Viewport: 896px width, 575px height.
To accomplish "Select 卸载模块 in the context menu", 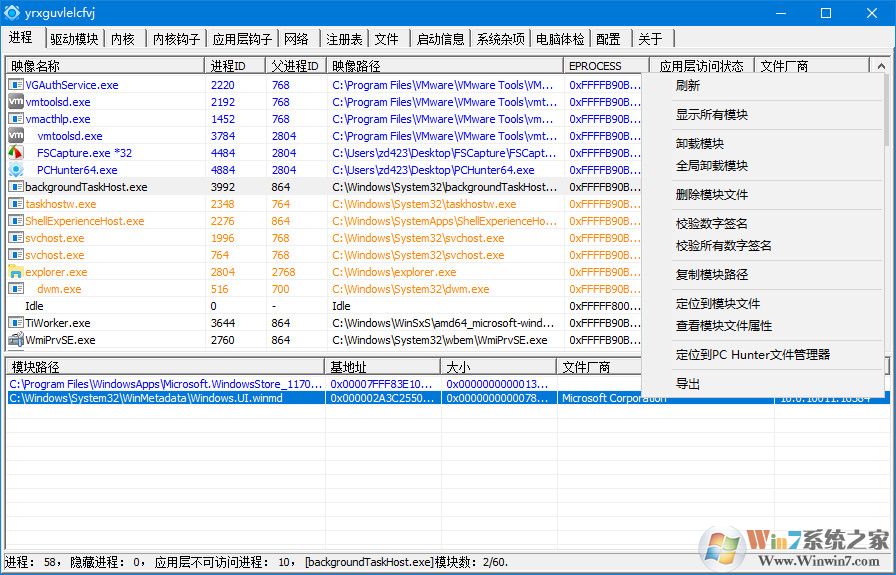I will click(699, 144).
